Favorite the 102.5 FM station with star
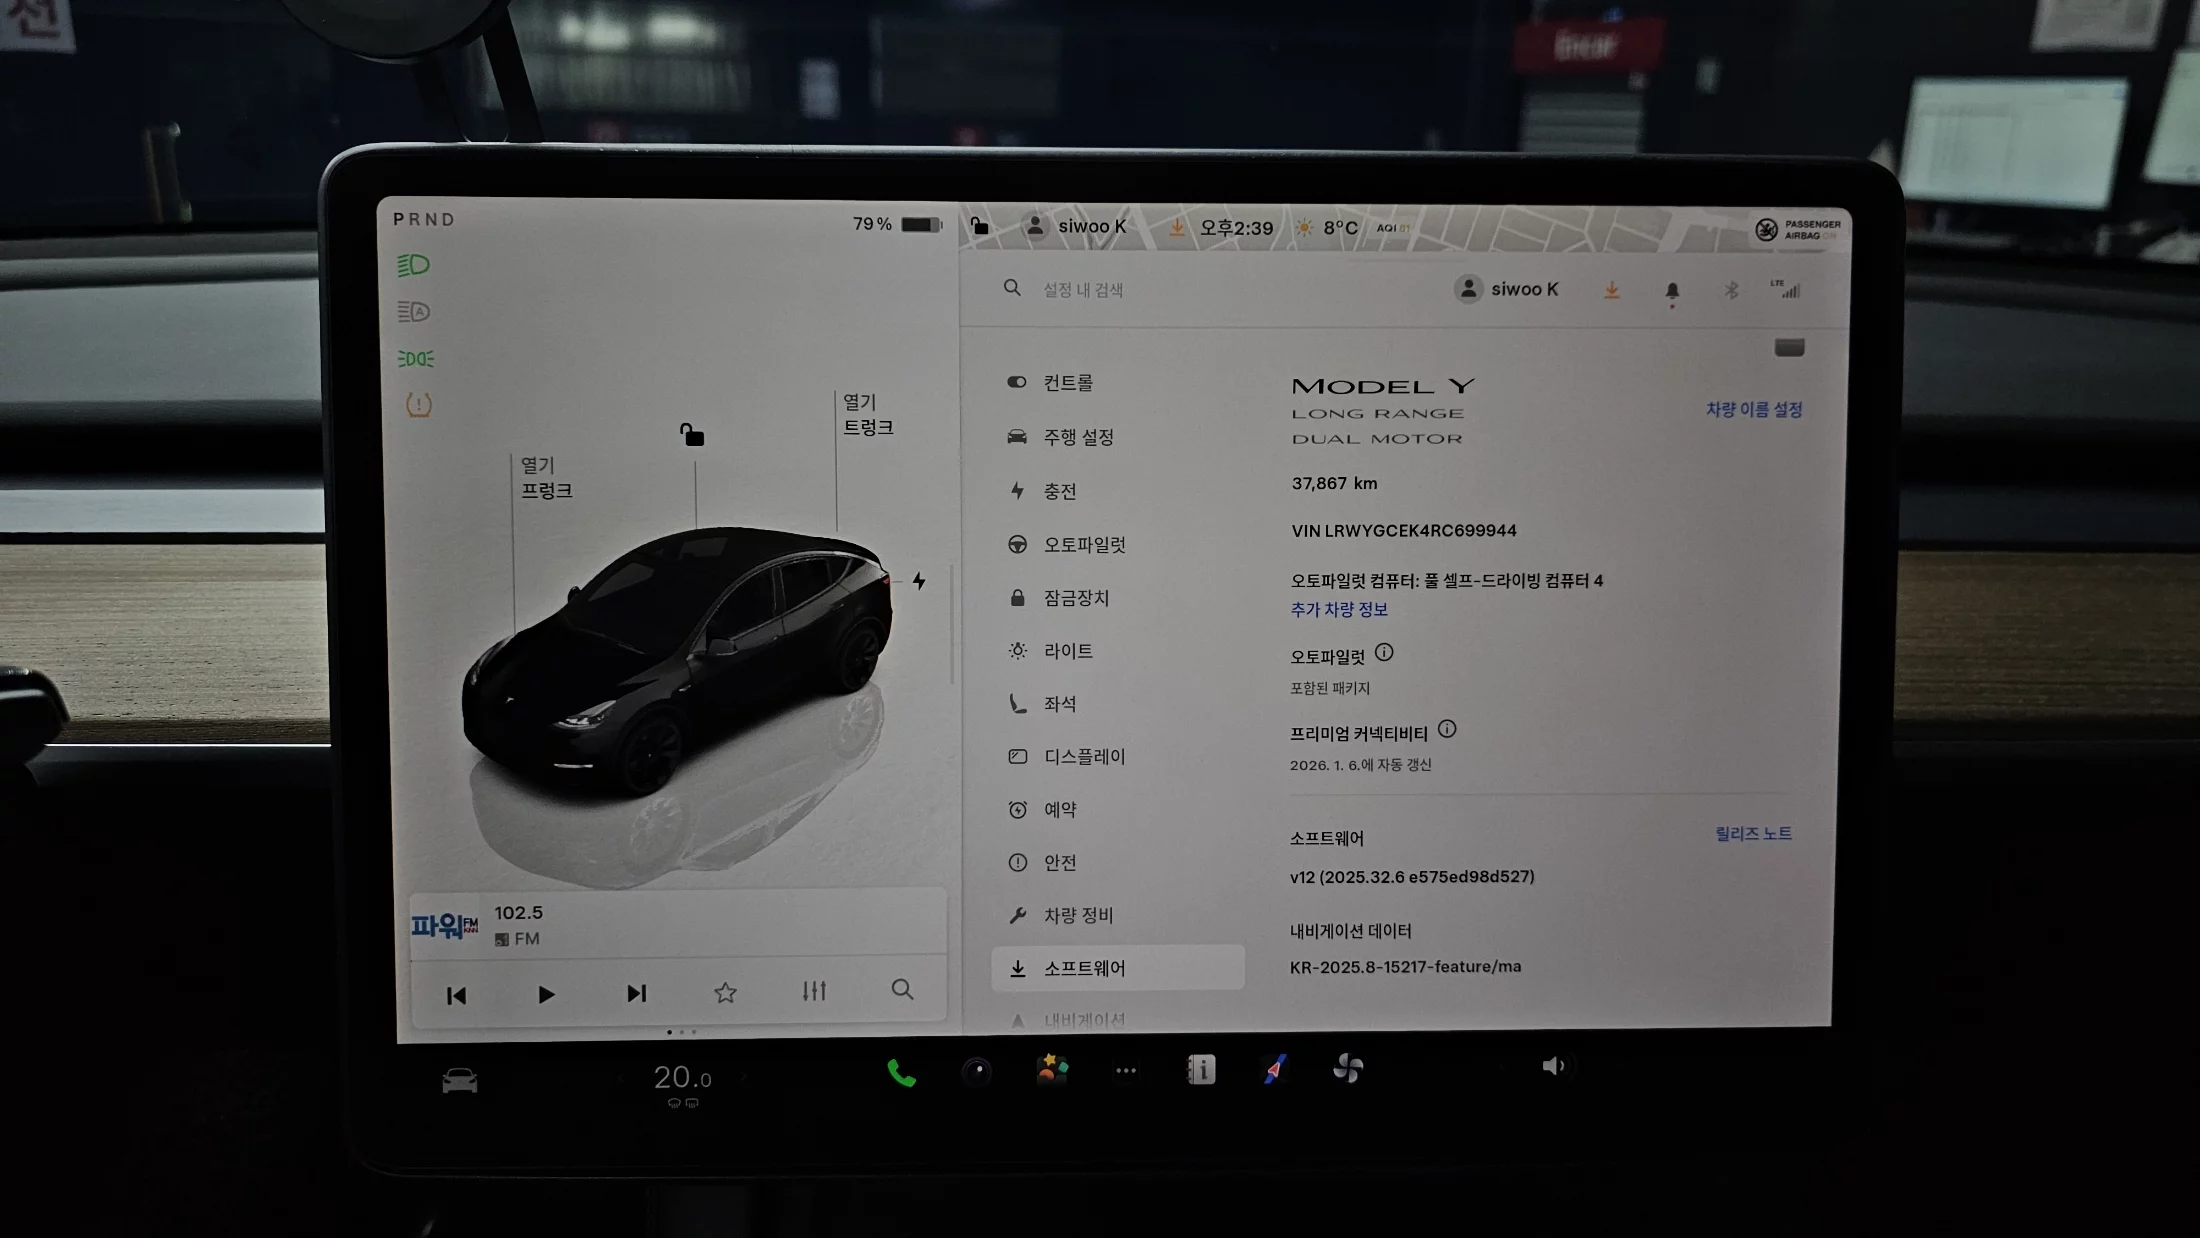Image resolution: width=2200 pixels, height=1238 pixels. pyautogui.click(x=725, y=992)
